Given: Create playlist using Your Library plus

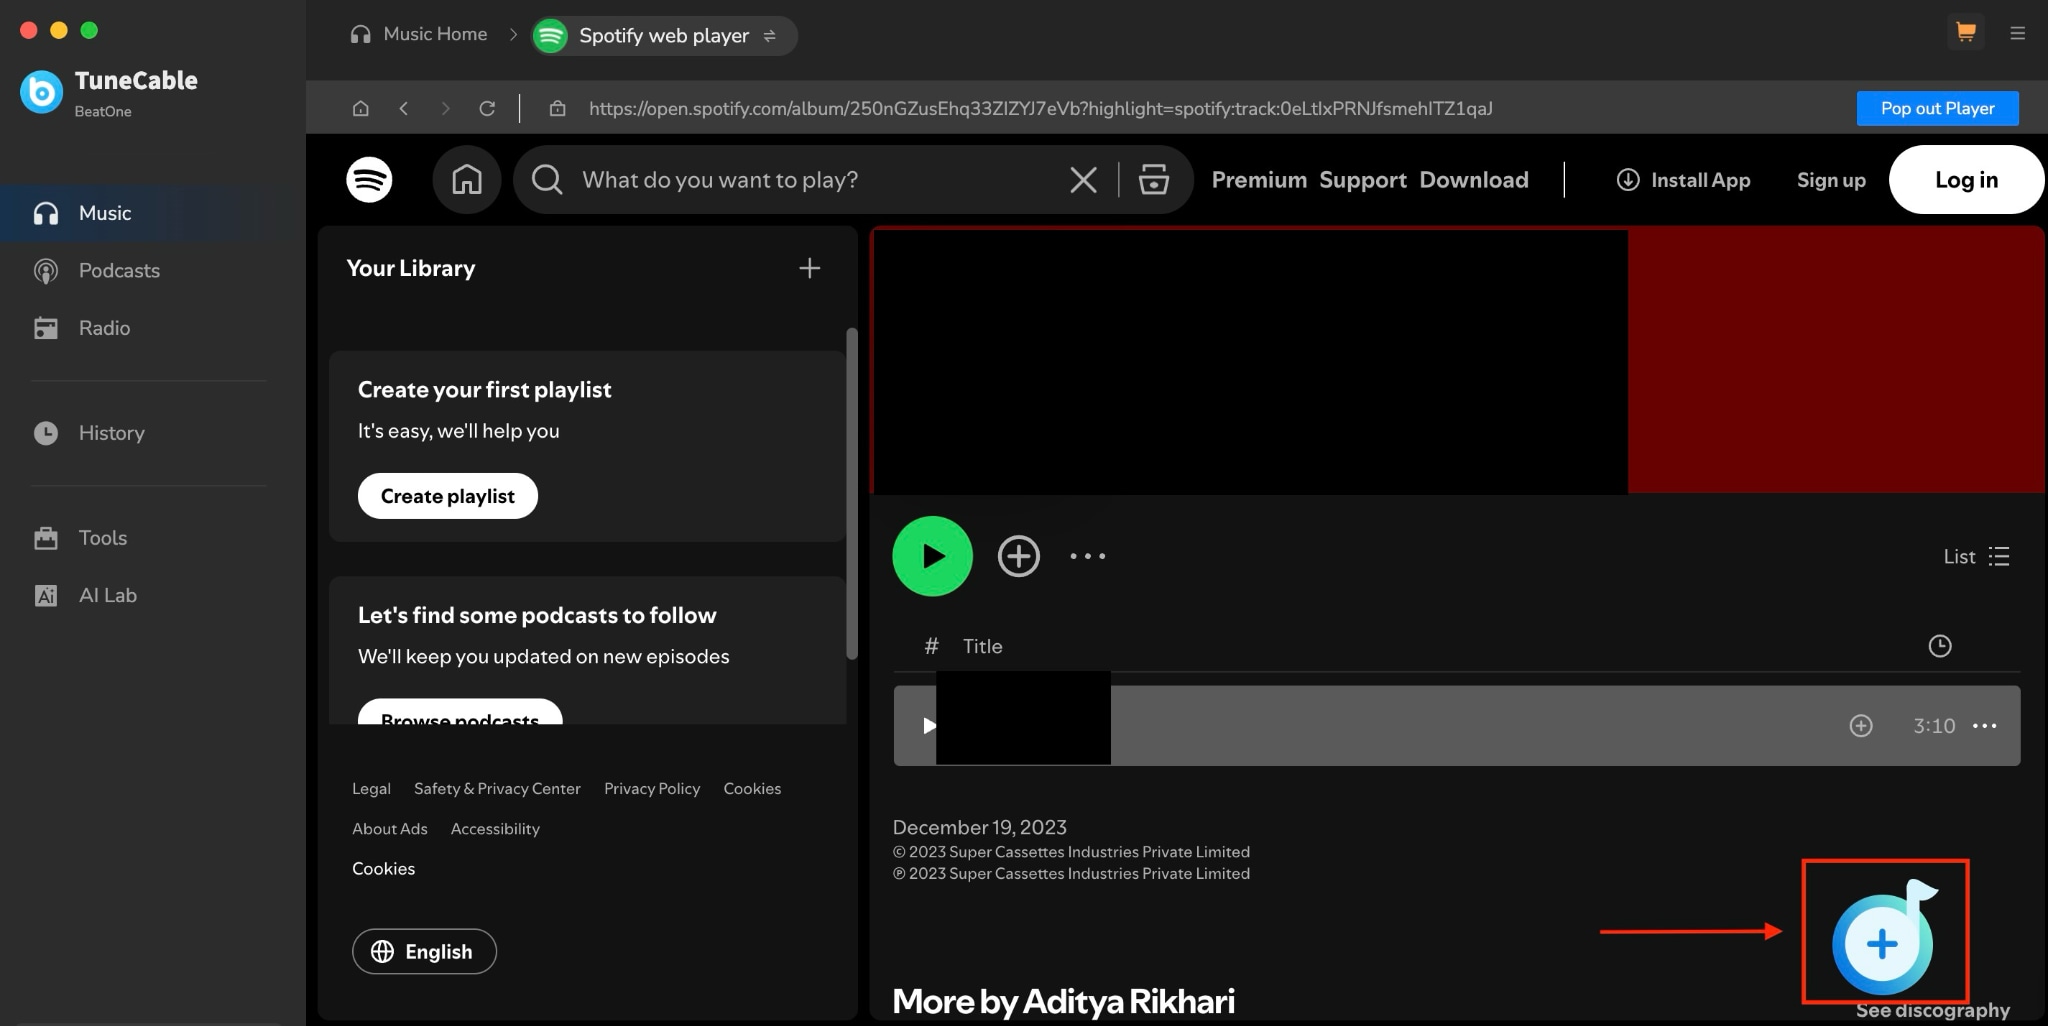Looking at the screenshot, I should 809,268.
